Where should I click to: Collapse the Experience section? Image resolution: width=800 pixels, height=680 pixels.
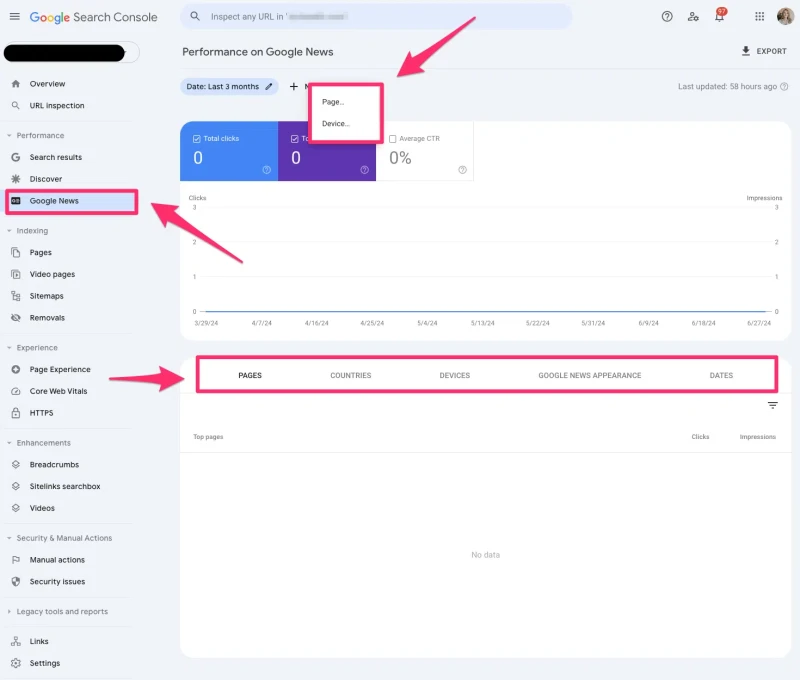pos(9,348)
